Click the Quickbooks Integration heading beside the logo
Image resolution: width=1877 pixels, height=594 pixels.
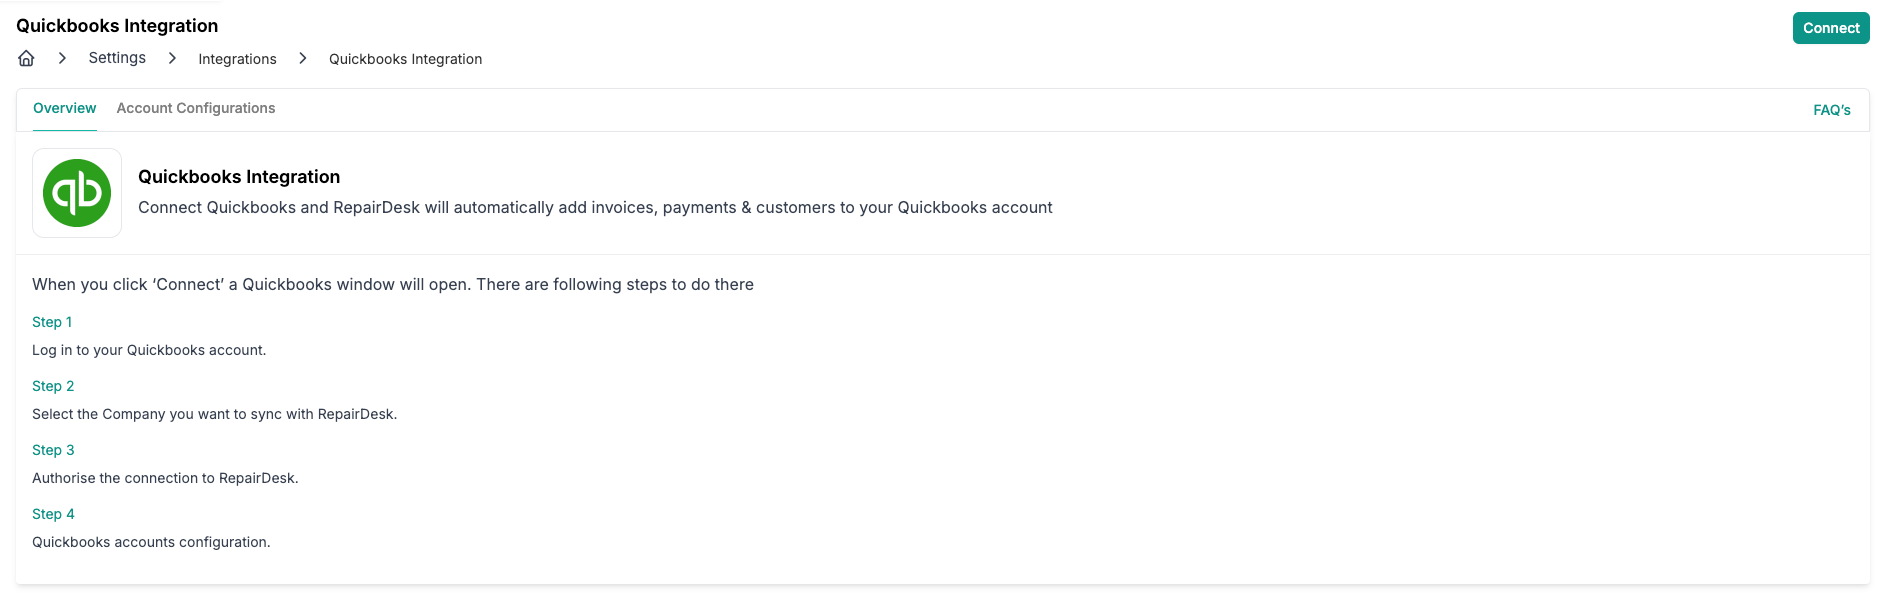[x=239, y=177]
